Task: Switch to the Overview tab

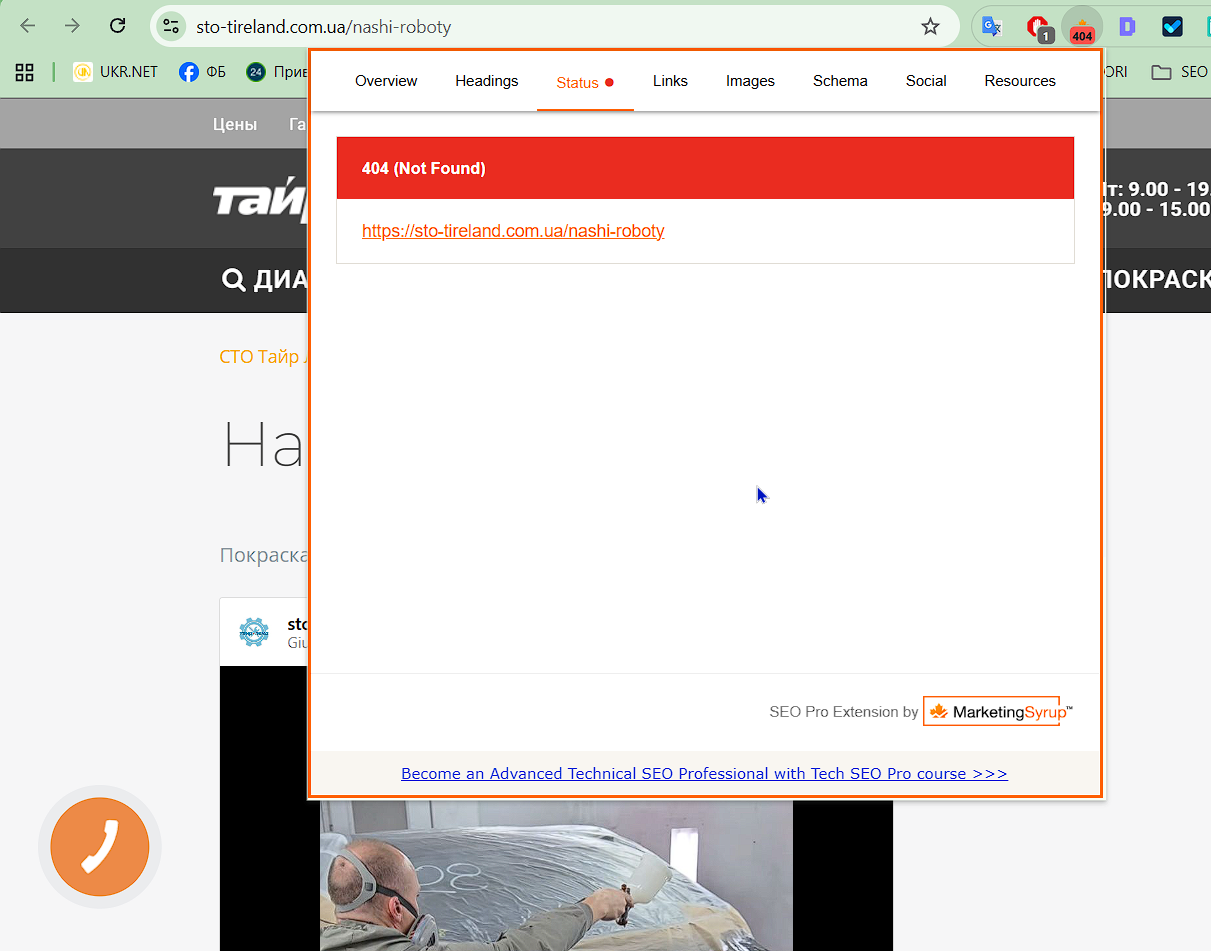Action: click(386, 81)
